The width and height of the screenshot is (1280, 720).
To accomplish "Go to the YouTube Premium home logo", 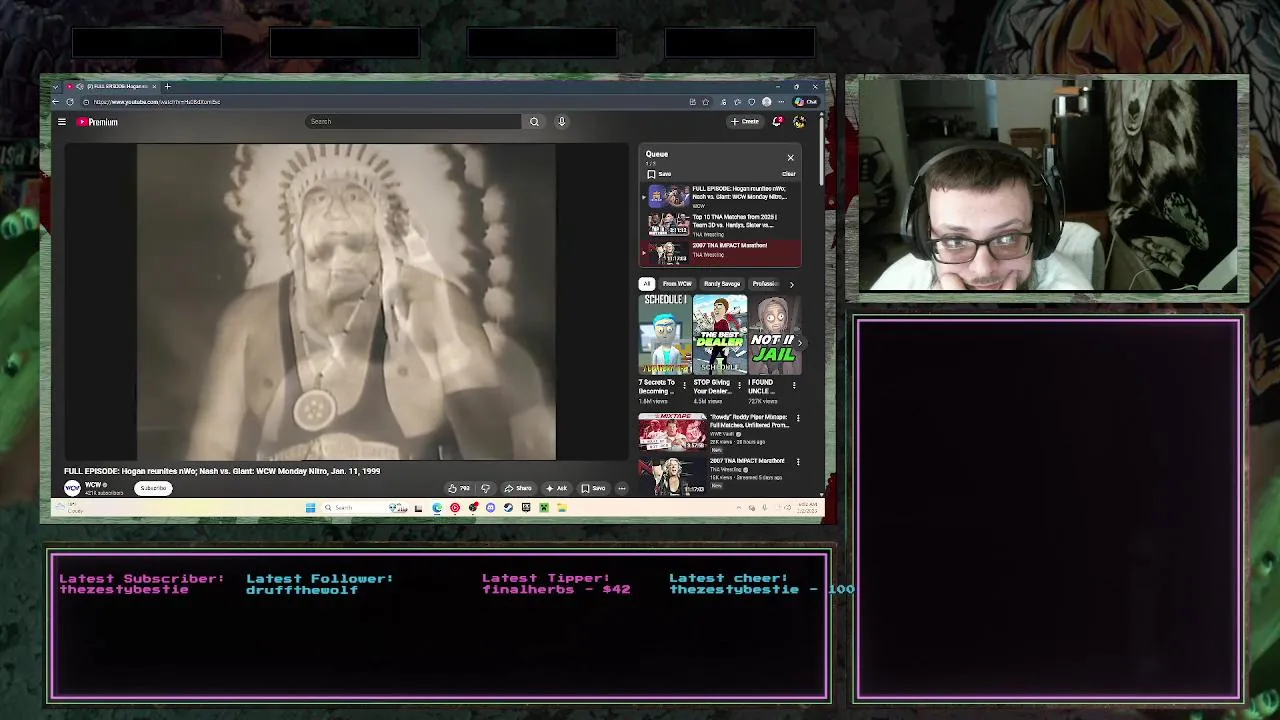I will point(97,122).
